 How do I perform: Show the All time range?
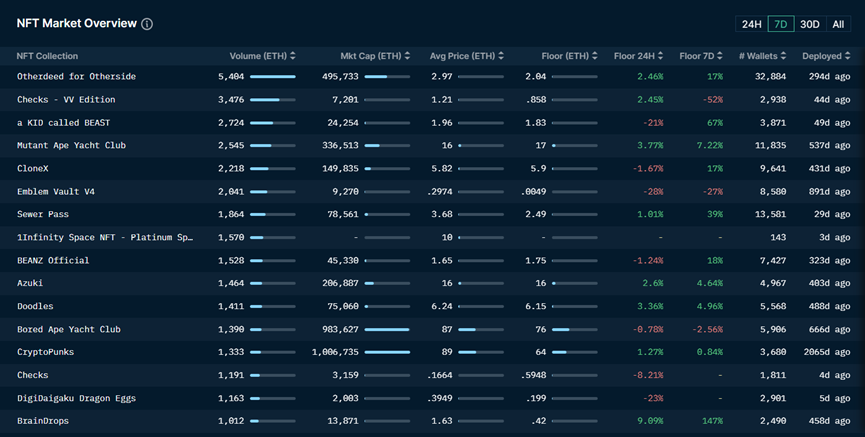[838, 24]
